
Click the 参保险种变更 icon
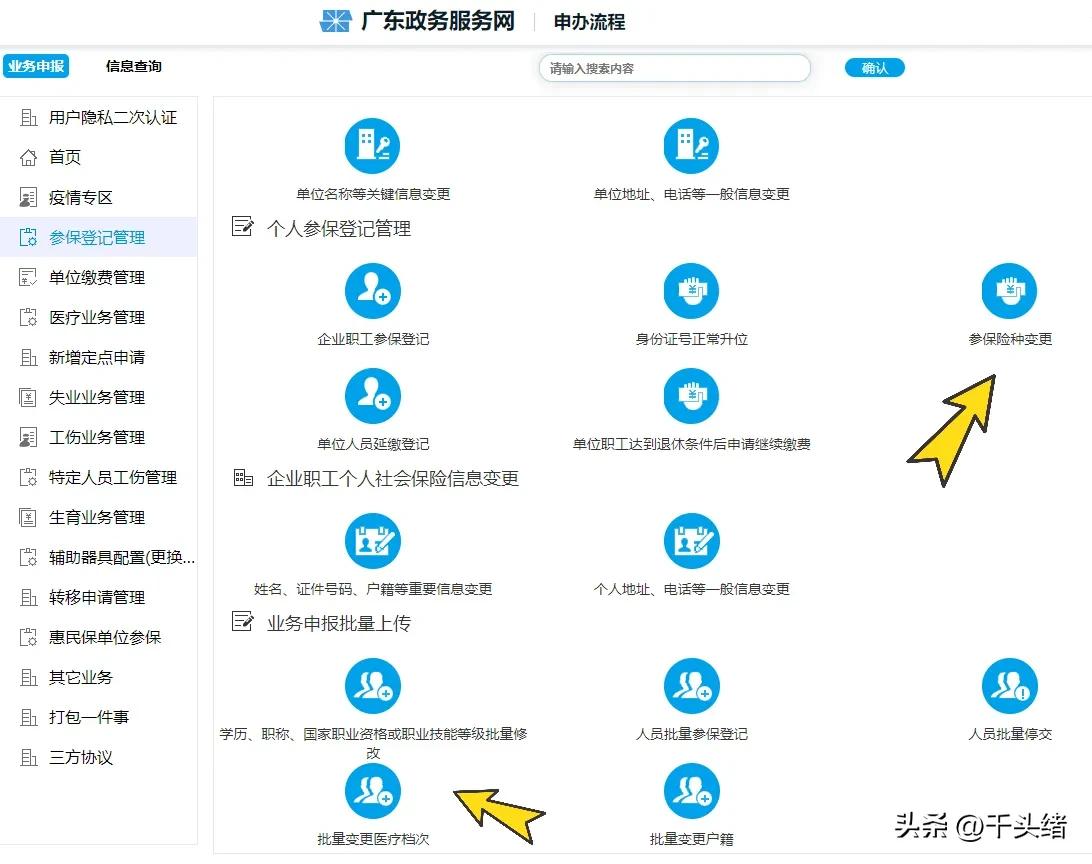1009,291
